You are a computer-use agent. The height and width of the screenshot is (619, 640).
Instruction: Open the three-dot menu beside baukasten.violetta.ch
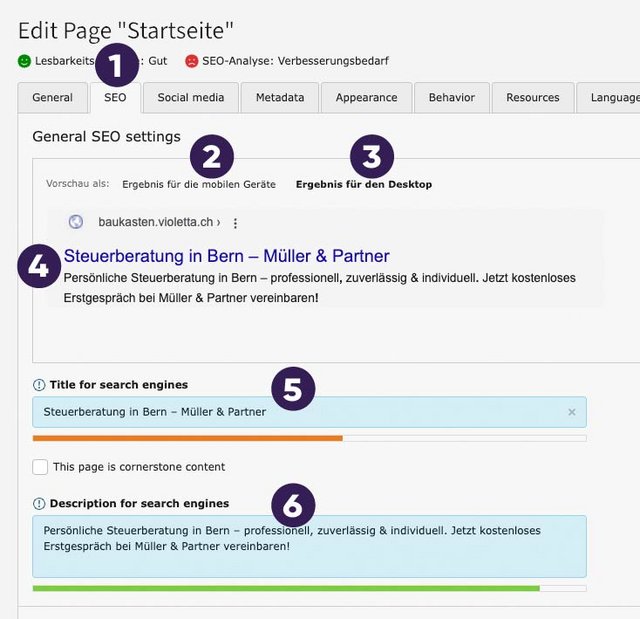[x=235, y=223]
